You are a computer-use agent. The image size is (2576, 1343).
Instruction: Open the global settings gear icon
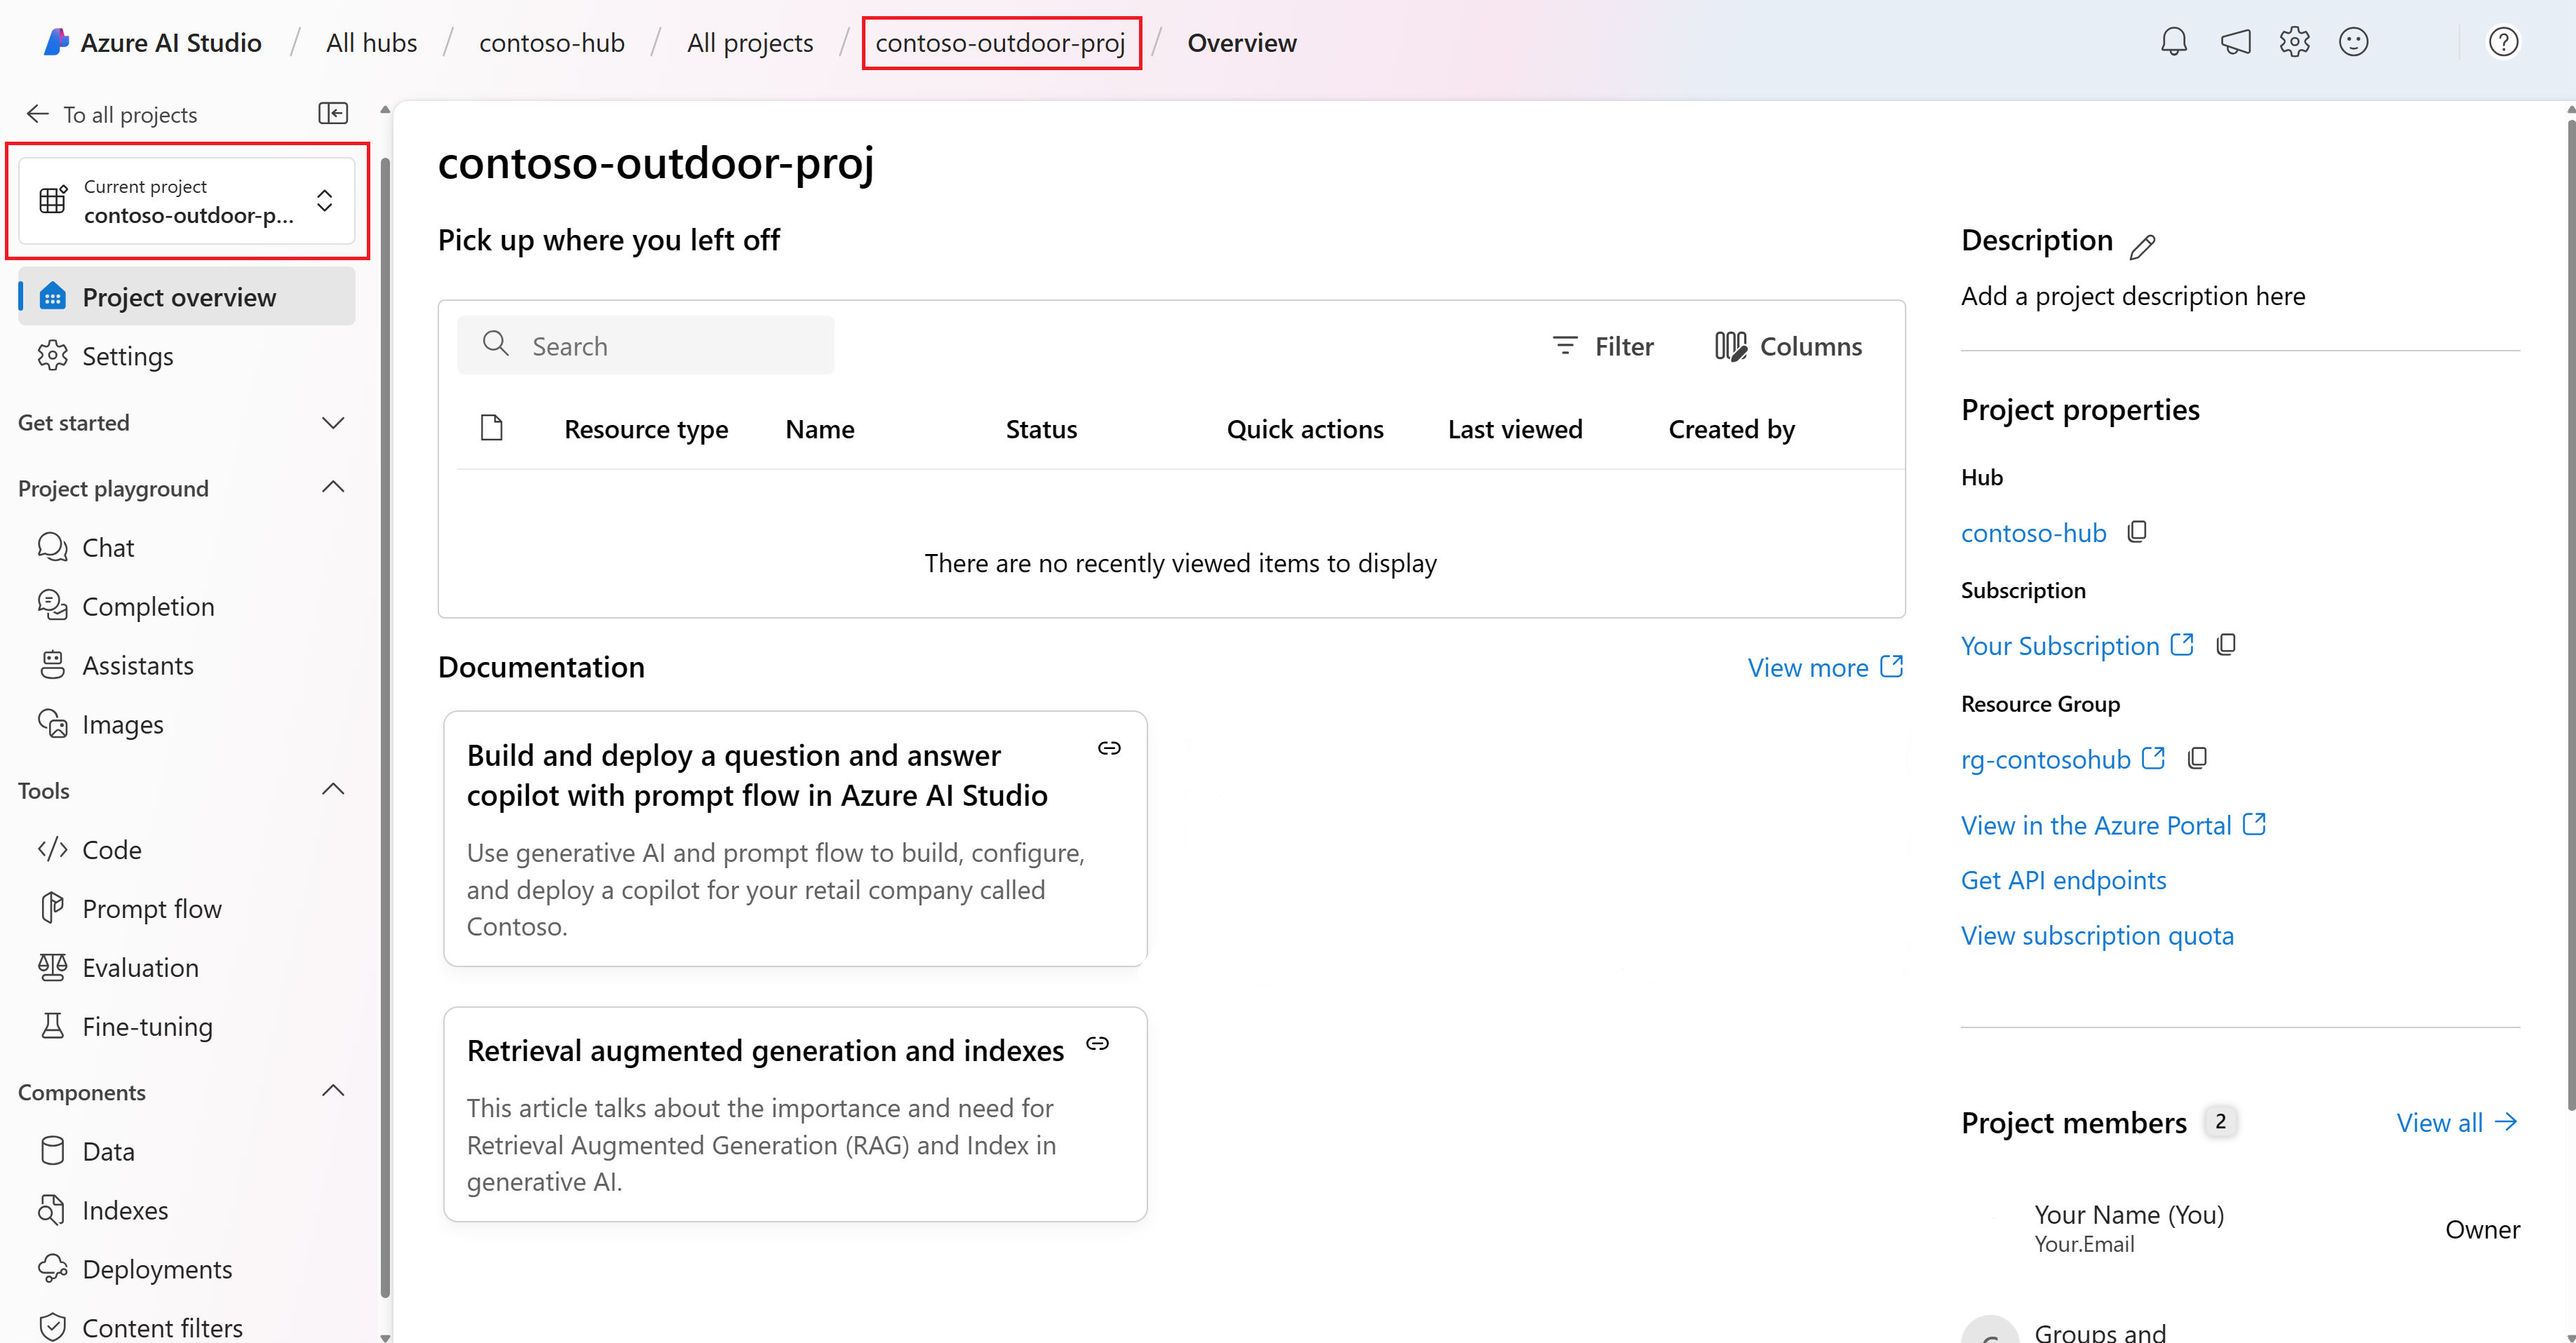coord(2294,42)
